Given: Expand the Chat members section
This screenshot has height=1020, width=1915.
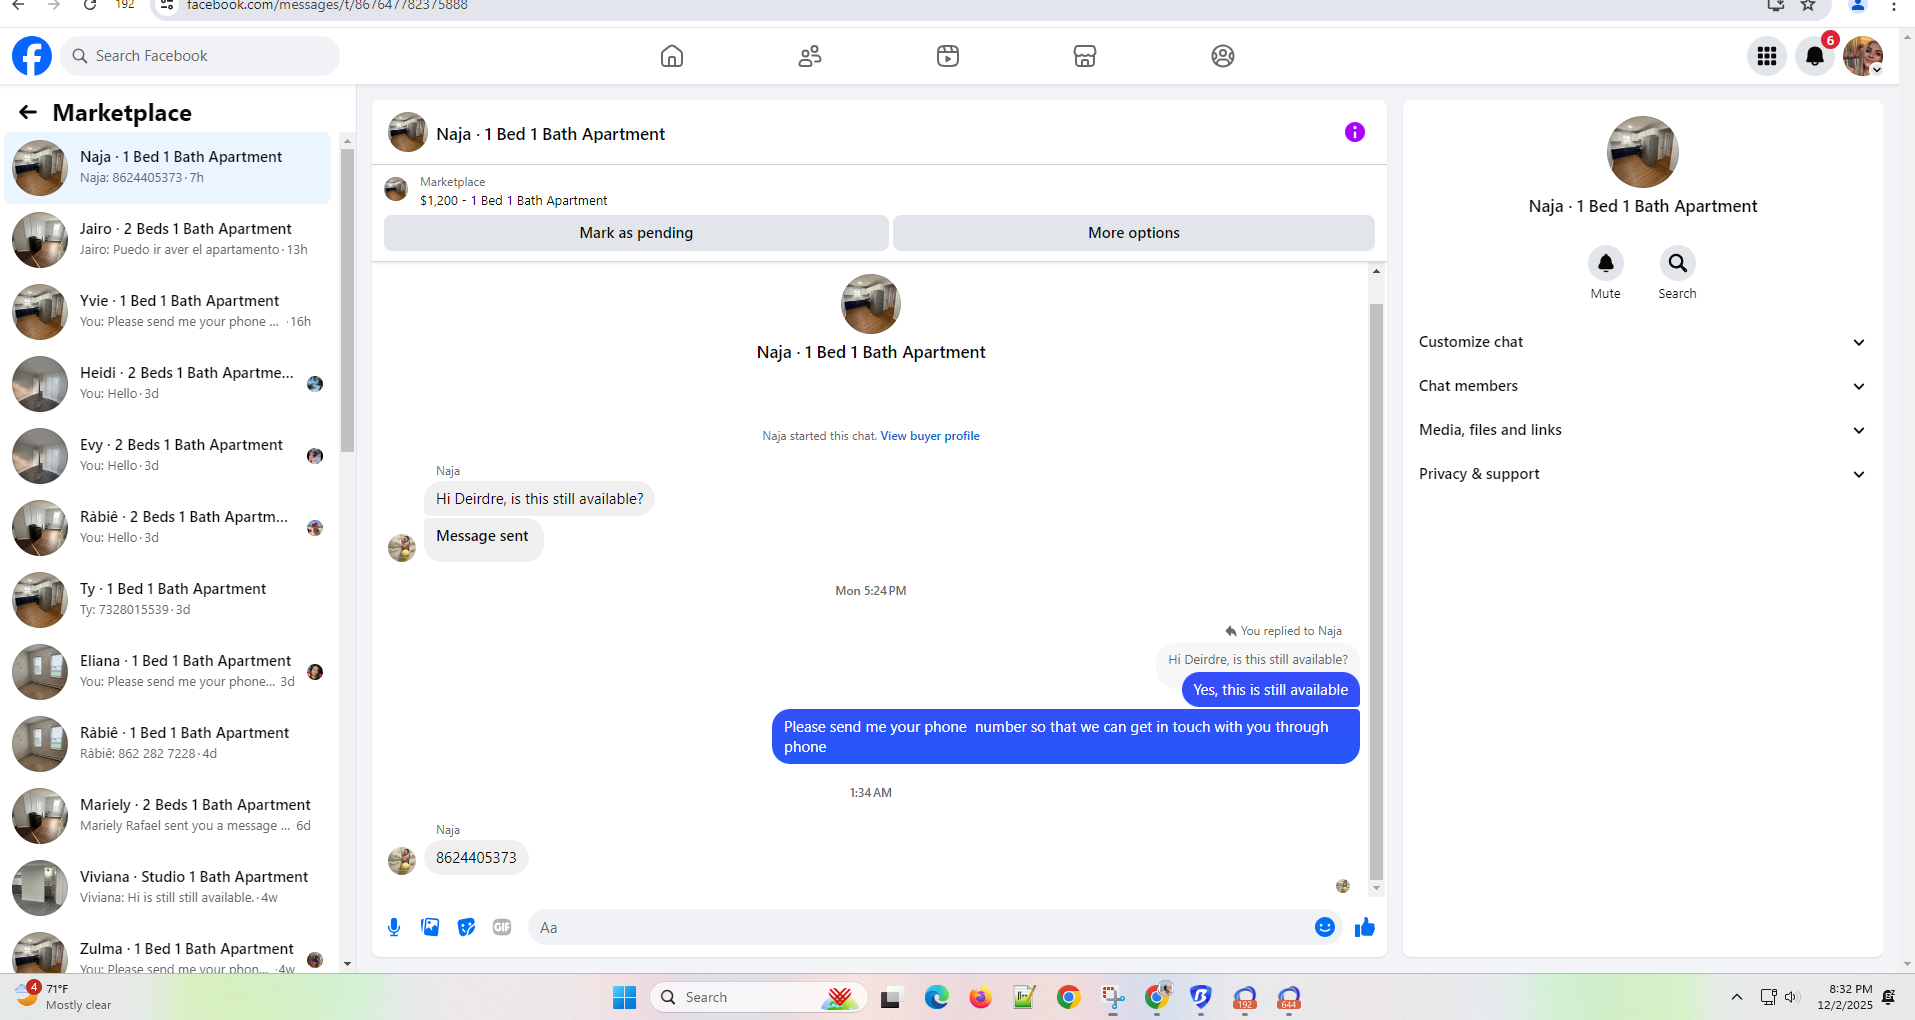Looking at the screenshot, I should pyautogui.click(x=1642, y=386).
